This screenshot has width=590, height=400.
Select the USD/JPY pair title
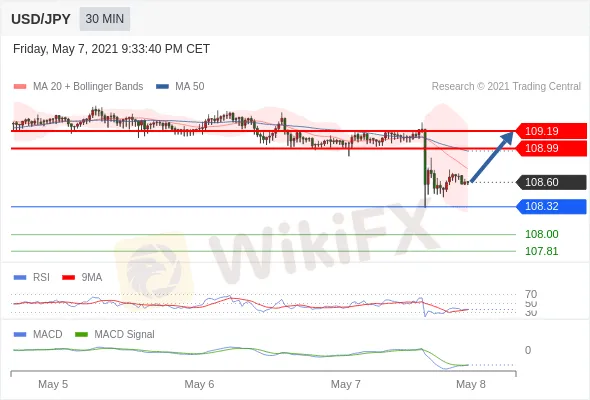(x=41, y=19)
